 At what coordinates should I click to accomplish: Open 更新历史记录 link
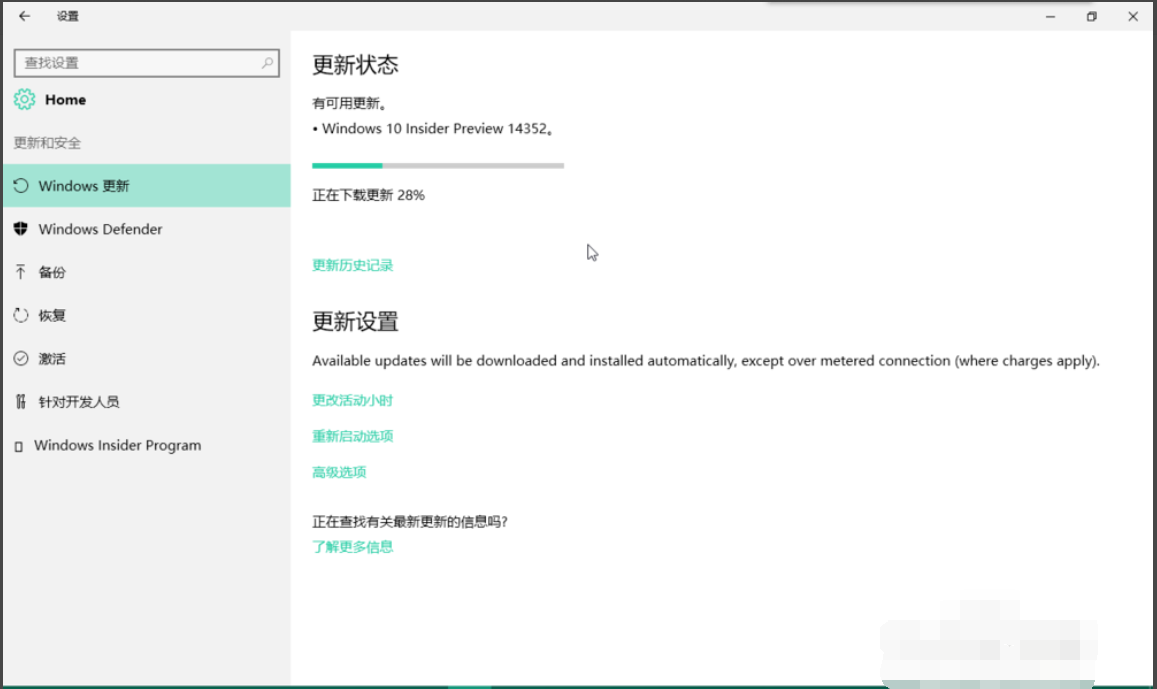click(352, 265)
